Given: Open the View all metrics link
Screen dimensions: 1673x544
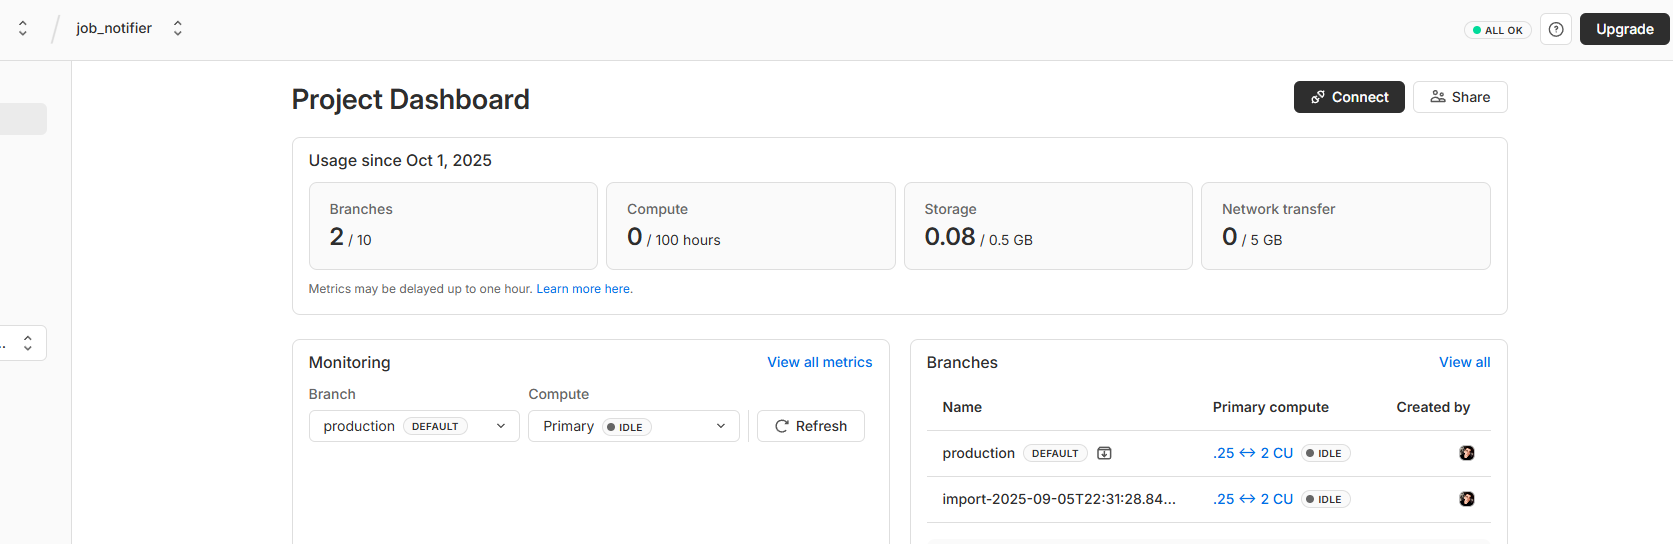Looking at the screenshot, I should pos(819,362).
